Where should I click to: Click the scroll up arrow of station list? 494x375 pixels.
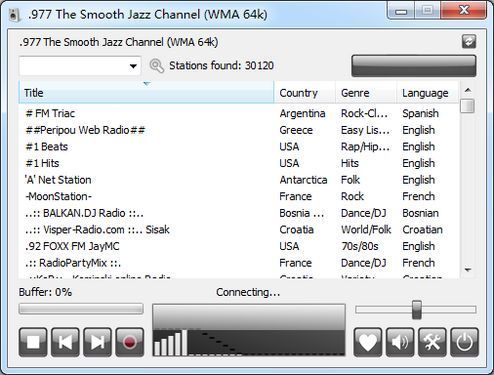click(468, 90)
